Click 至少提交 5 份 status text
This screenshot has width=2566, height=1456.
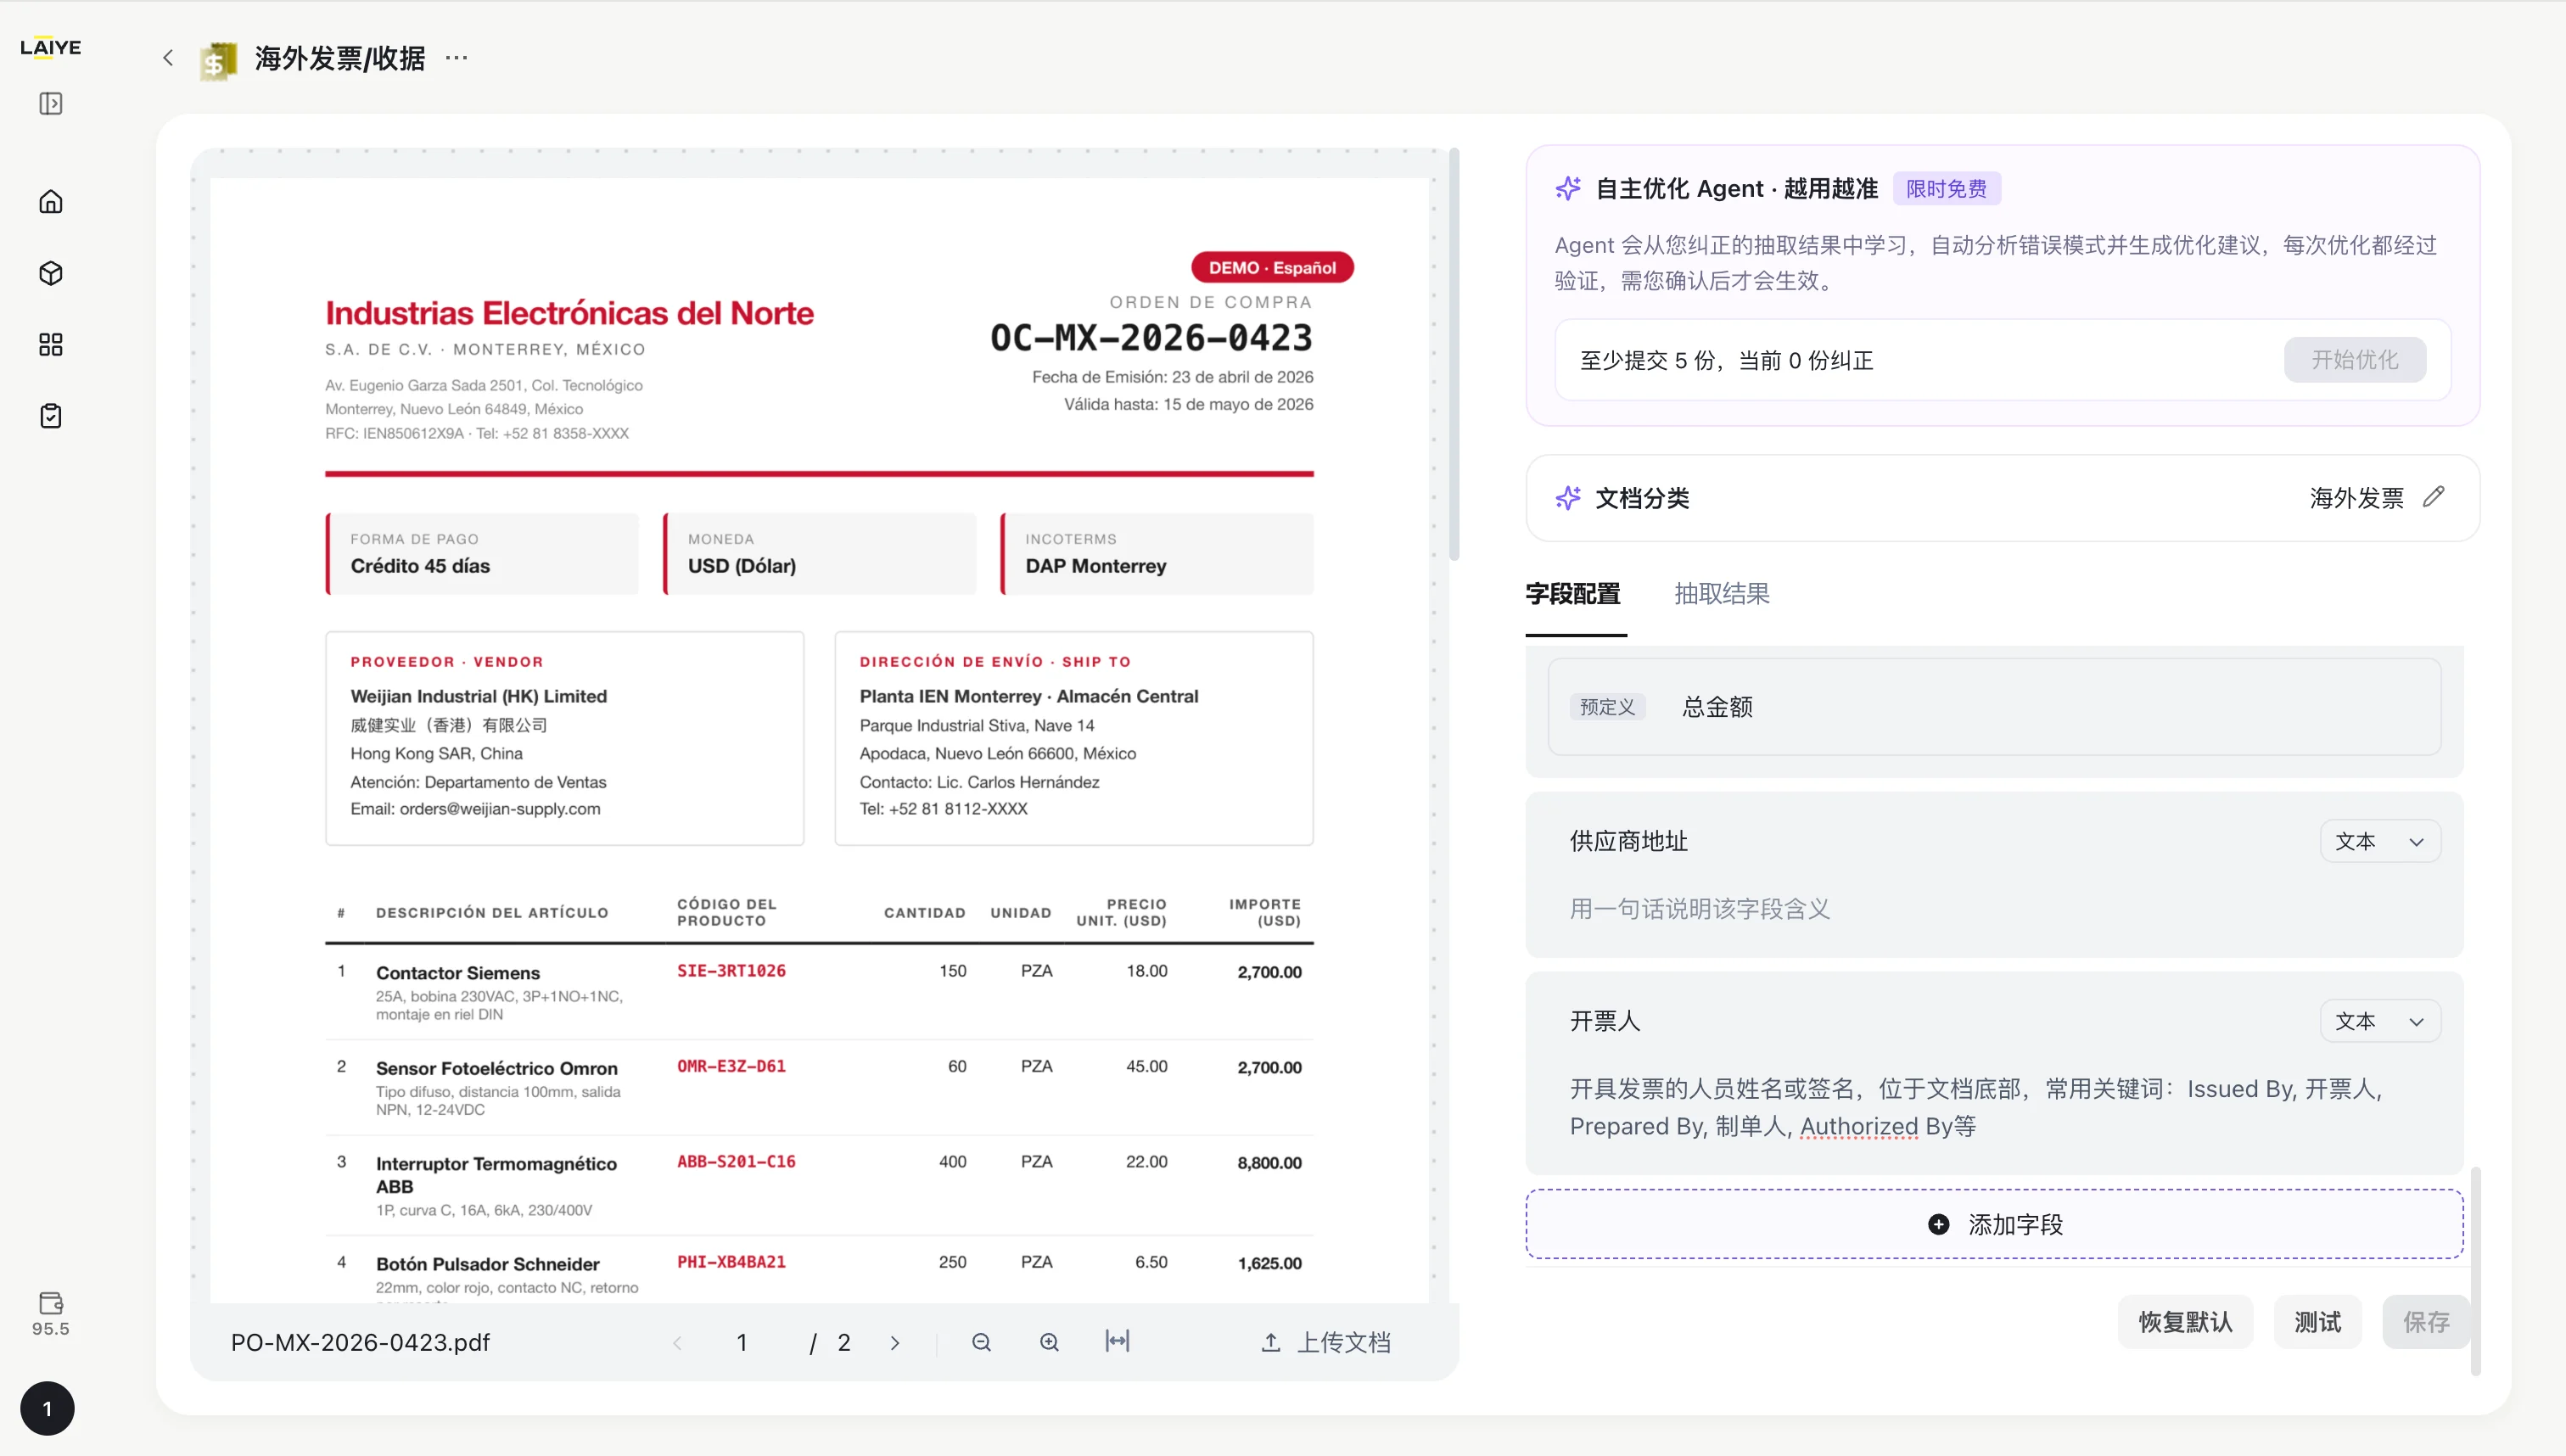click(1726, 360)
